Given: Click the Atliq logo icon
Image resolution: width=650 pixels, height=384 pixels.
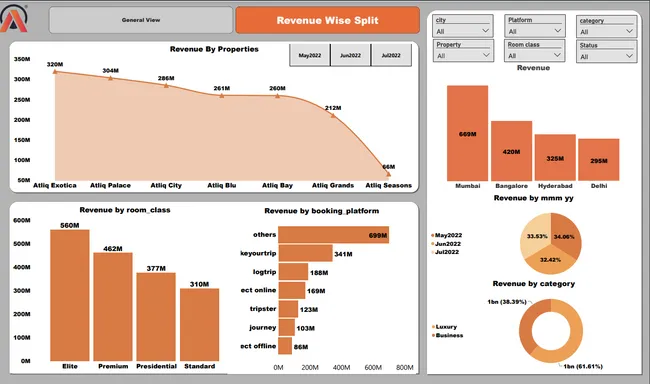Looking at the screenshot, I should click(14, 18).
